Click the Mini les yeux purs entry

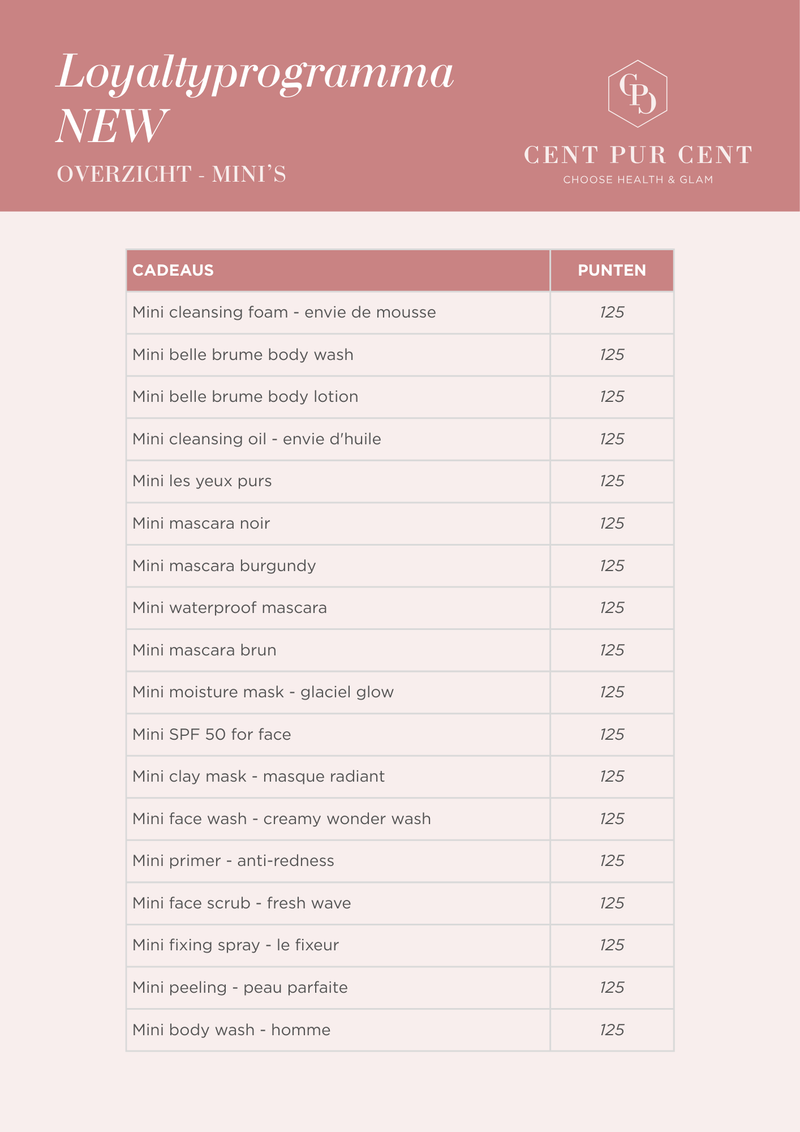pos(202,481)
